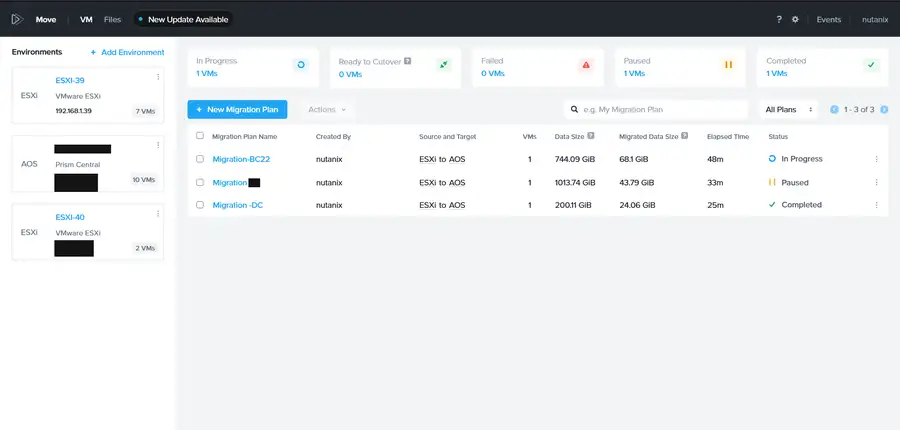The height and width of the screenshot is (430, 900).
Task: Click the Migration Plan Name column header
Action: click(x=245, y=137)
